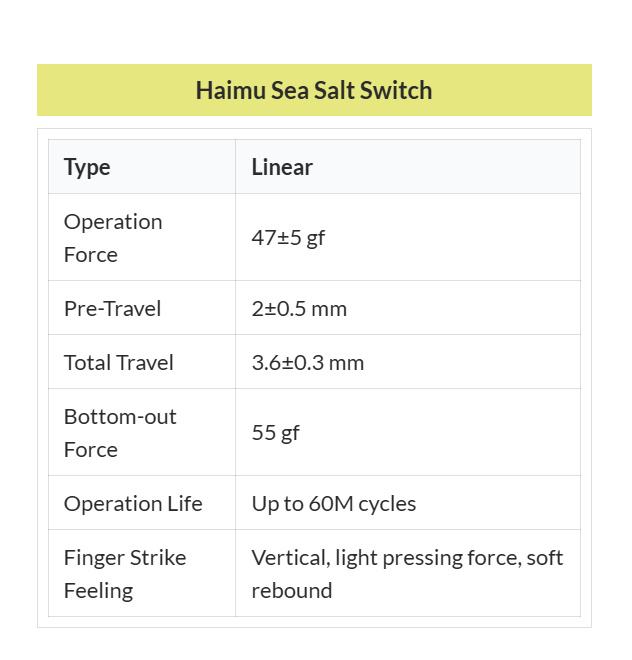Image resolution: width=632 pixels, height=660 pixels.
Task: Click the 'Haimu Sea Salt Switch' title banner
Action: [314, 90]
